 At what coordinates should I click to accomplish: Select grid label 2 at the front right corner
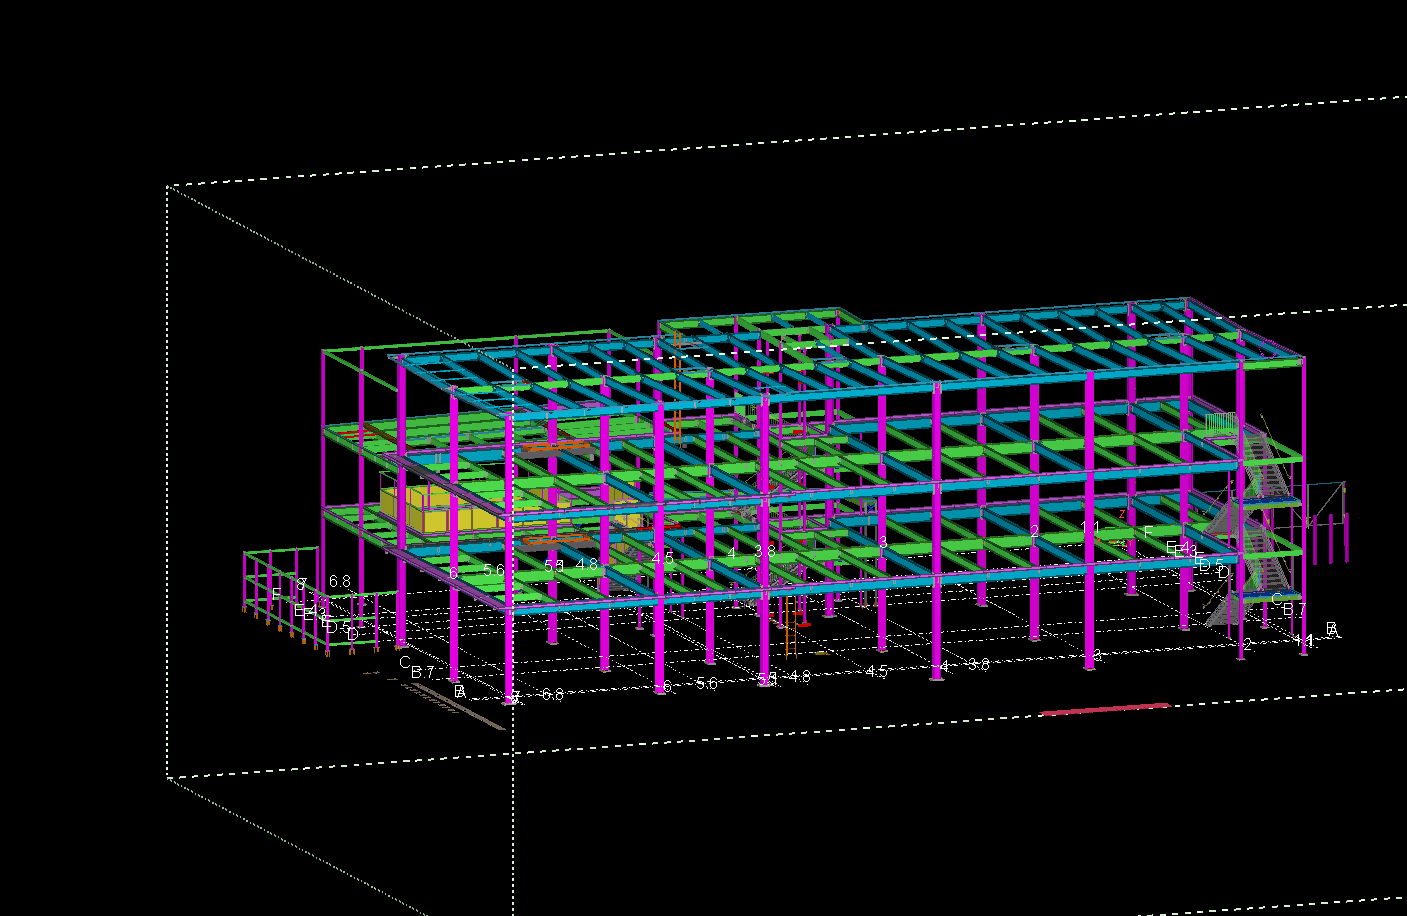pyautogui.click(x=1247, y=645)
